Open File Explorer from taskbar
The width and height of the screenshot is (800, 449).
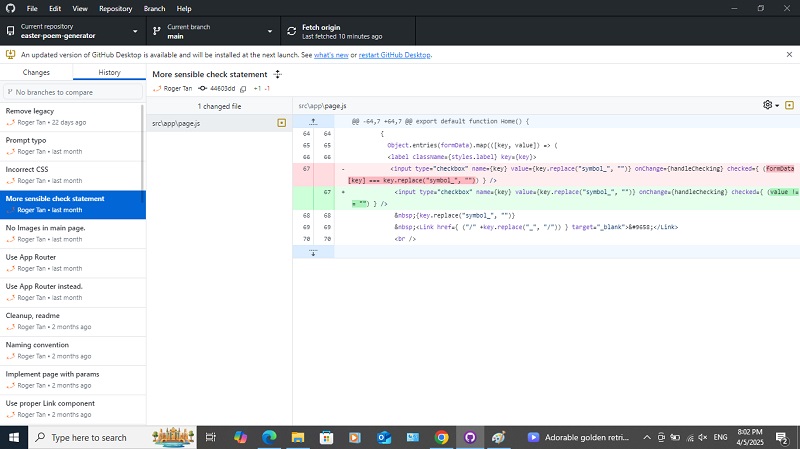(297, 437)
